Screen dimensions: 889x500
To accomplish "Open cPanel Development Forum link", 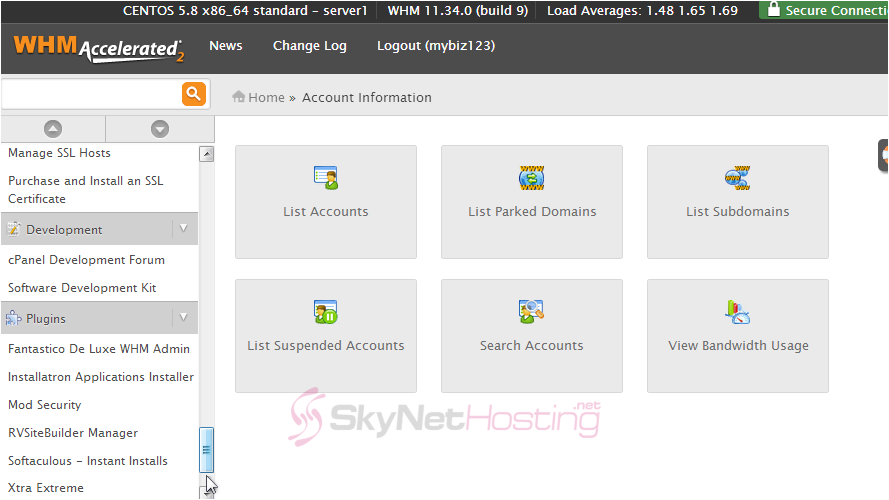I will click(x=86, y=260).
